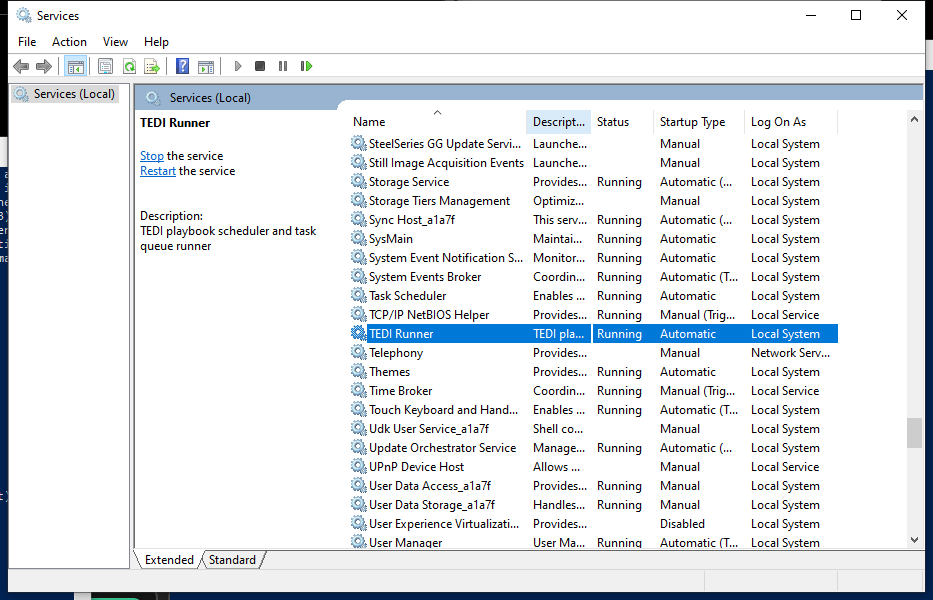Toggle the Show/Hide Action Pane icon
The image size is (933, 600).
tap(206, 66)
